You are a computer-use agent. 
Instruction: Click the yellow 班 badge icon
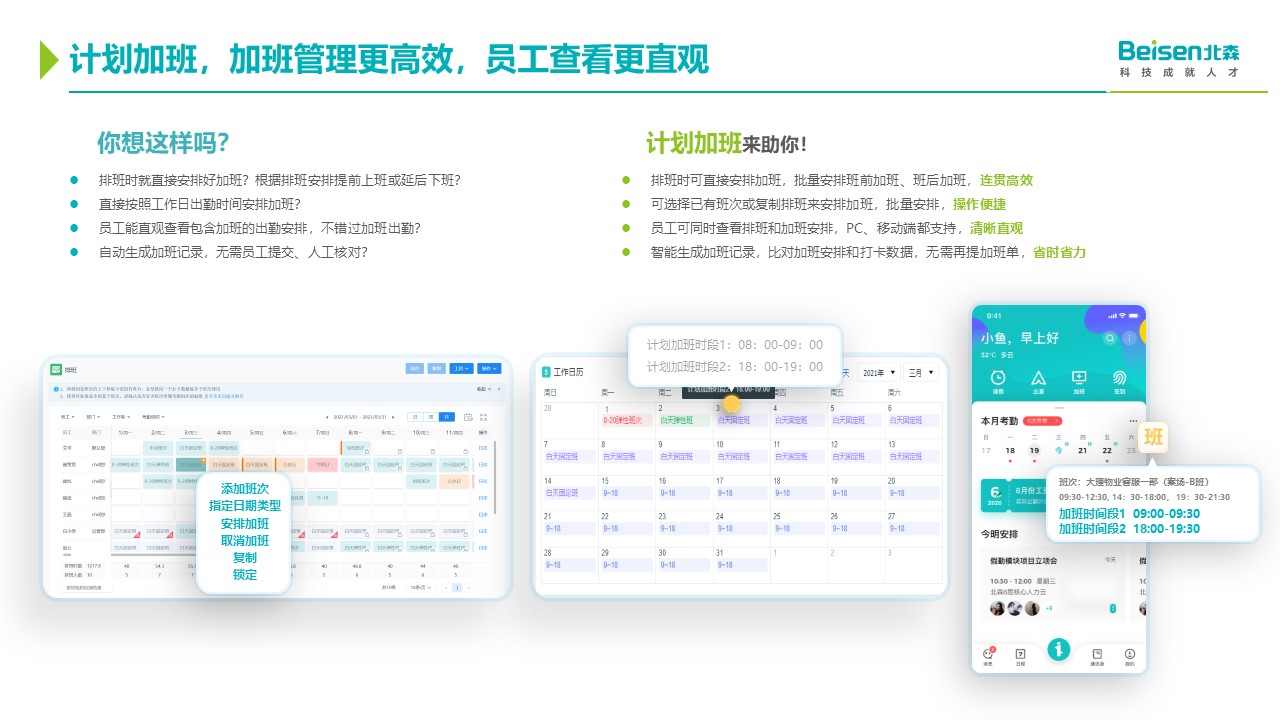[x=1154, y=437]
